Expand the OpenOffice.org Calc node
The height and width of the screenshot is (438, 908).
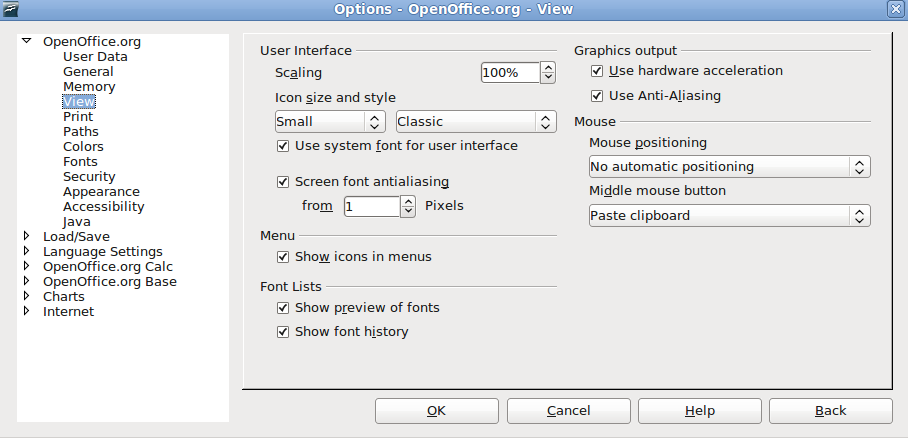coord(26,266)
